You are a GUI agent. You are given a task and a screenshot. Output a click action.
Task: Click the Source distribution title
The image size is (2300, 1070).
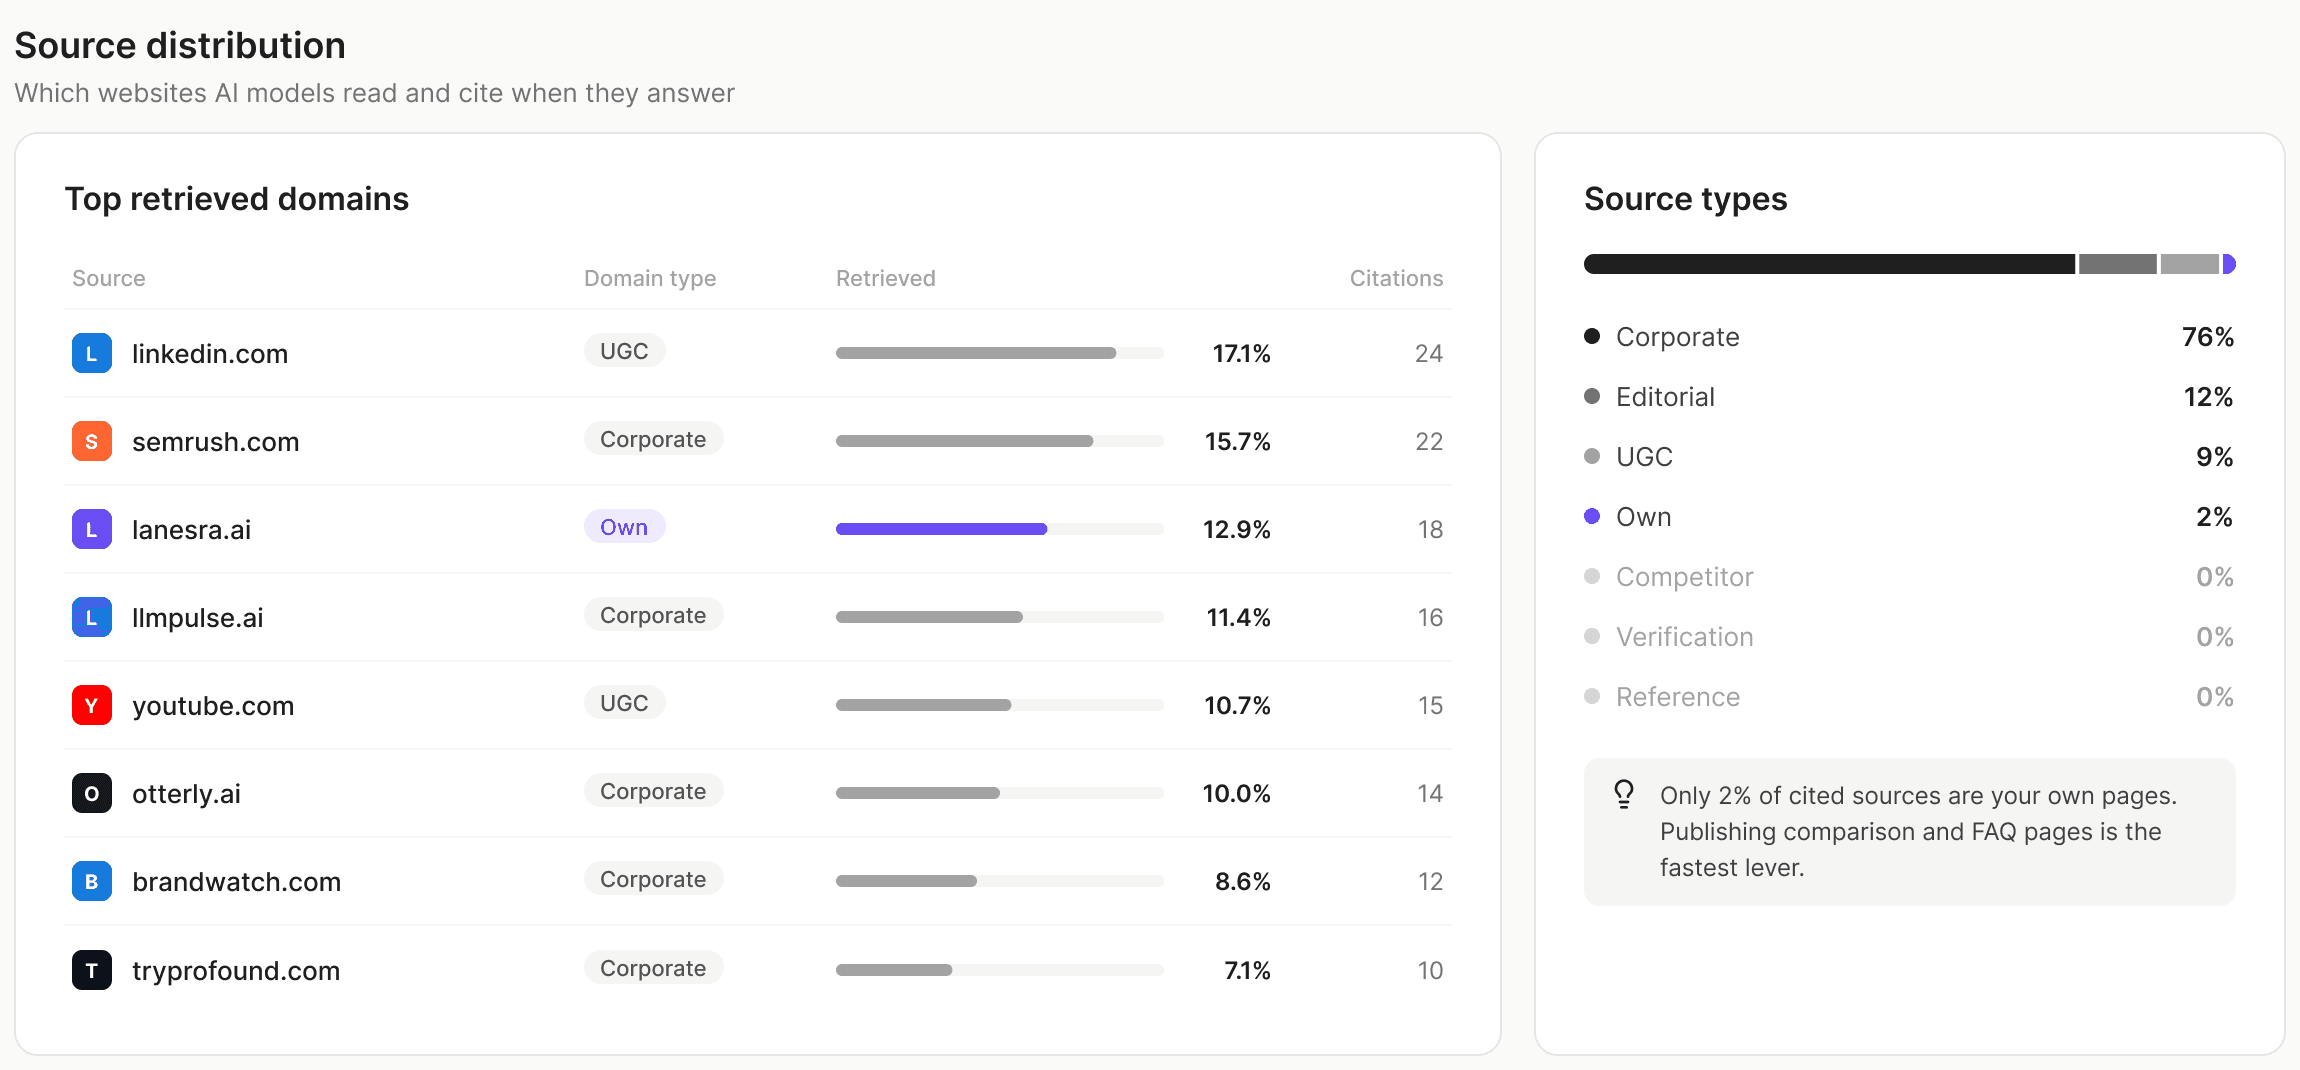click(x=180, y=45)
